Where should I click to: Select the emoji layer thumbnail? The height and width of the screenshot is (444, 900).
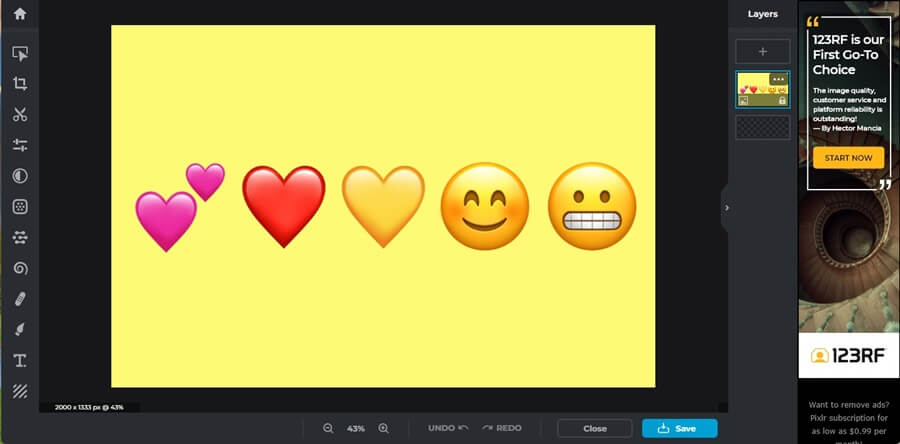(x=763, y=89)
